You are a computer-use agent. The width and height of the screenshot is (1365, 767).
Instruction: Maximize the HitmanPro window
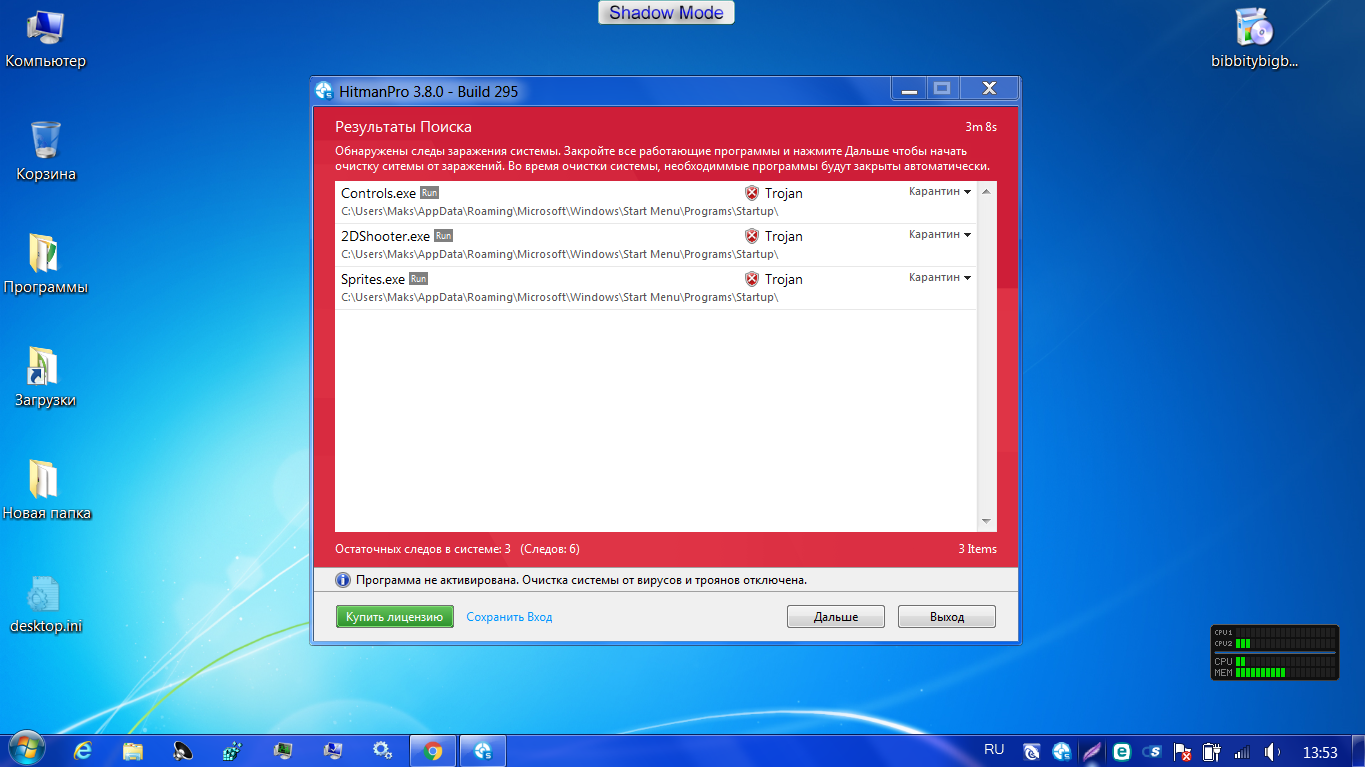[x=942, y=90]
